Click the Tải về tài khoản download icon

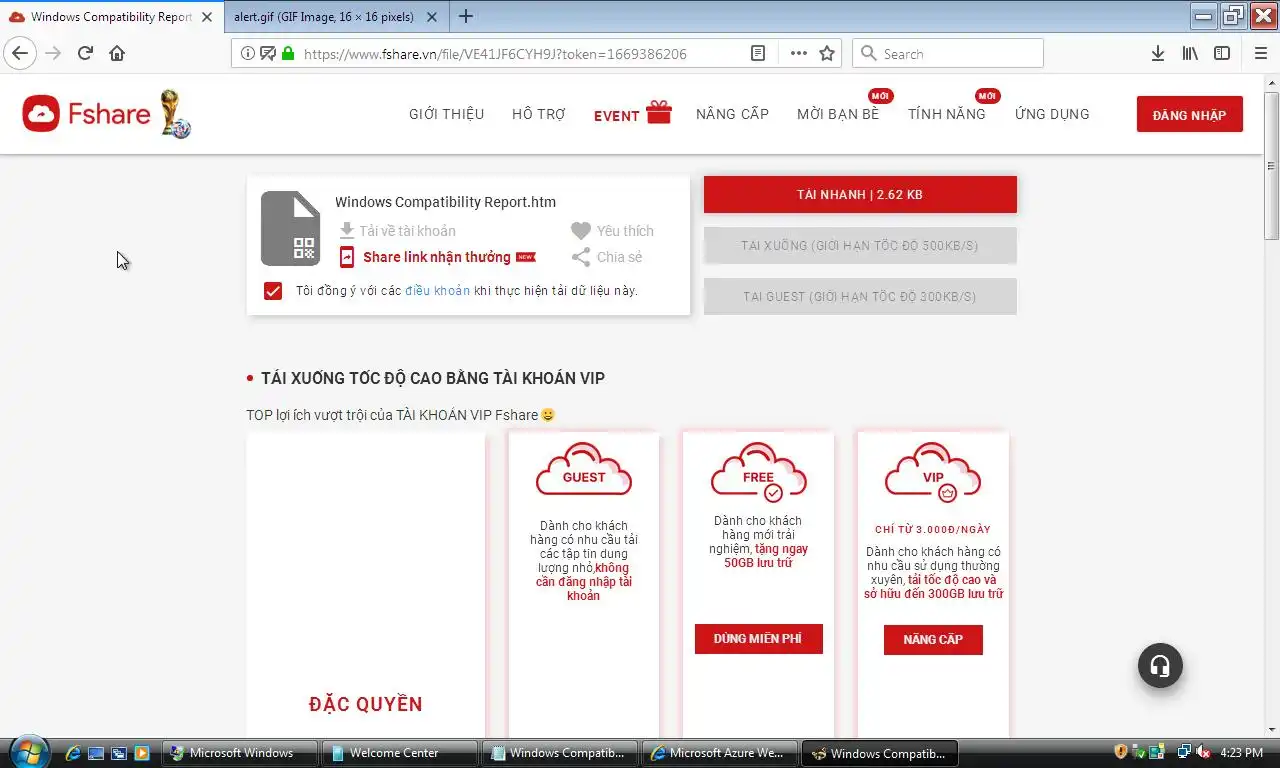[347, 231]
